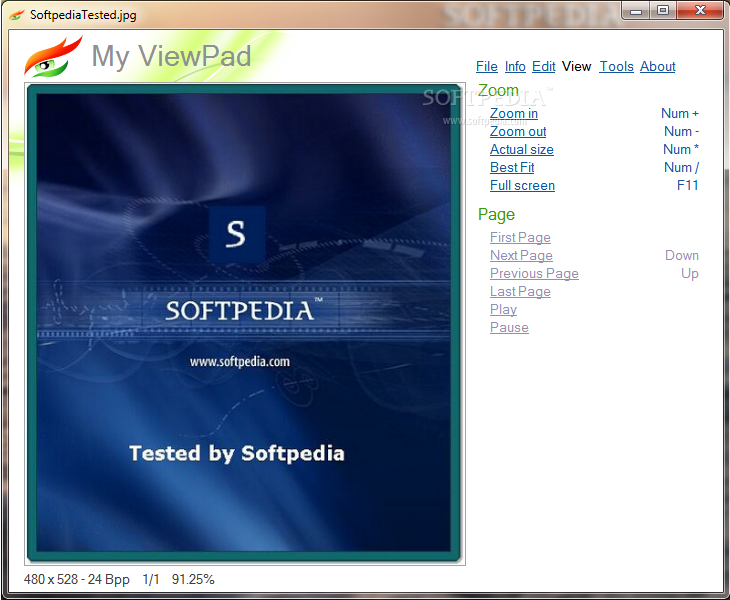
Task: Jump to Last Page
Action: click(x=520, y=292)
